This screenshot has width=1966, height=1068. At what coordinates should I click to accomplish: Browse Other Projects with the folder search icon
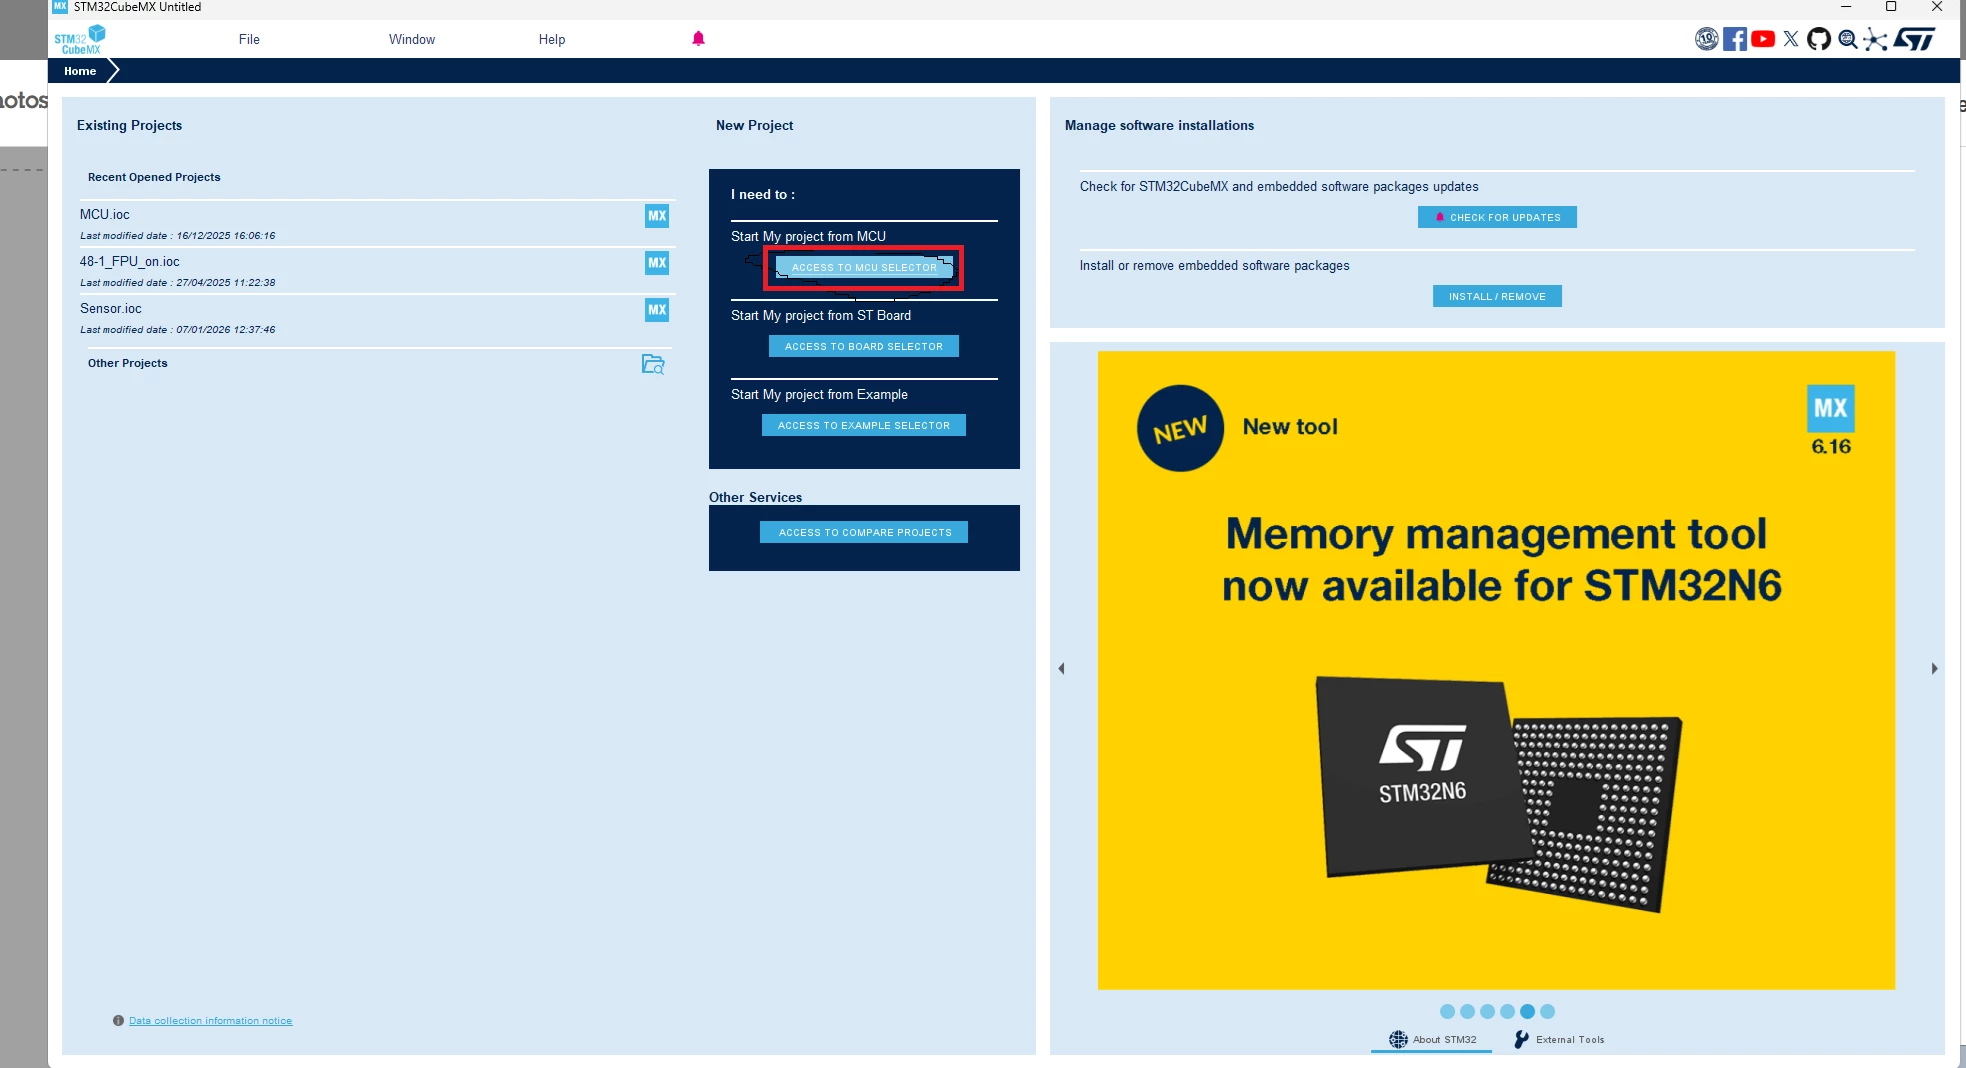653,364
